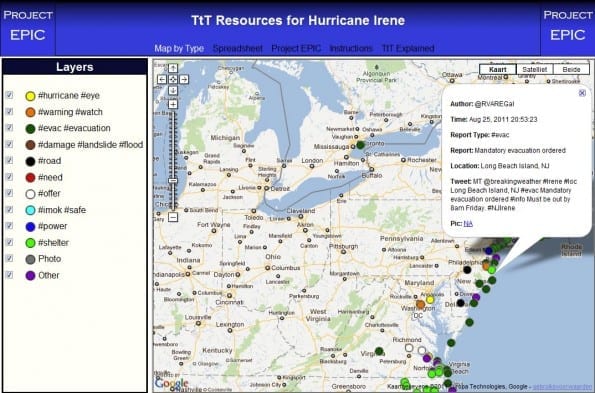Screen dimensions: 595x393
Task: Open the Spreadsheet tab in header
Action: pos(238,49)
